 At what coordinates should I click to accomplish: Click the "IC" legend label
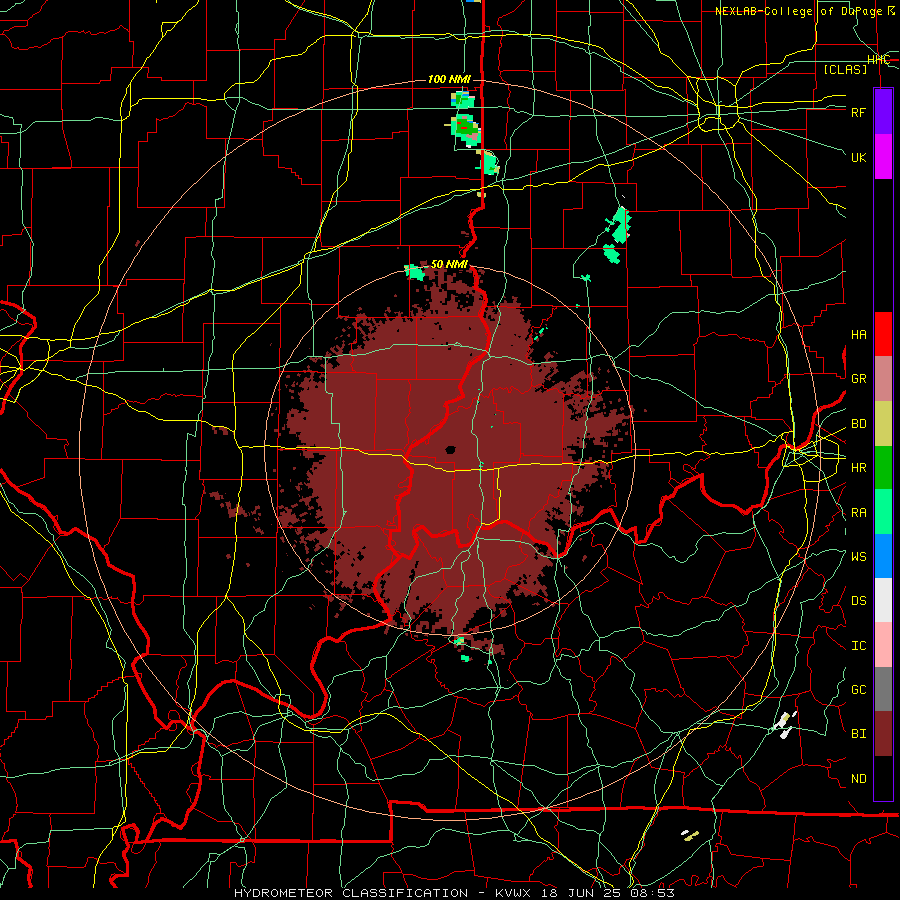point(858,645)
